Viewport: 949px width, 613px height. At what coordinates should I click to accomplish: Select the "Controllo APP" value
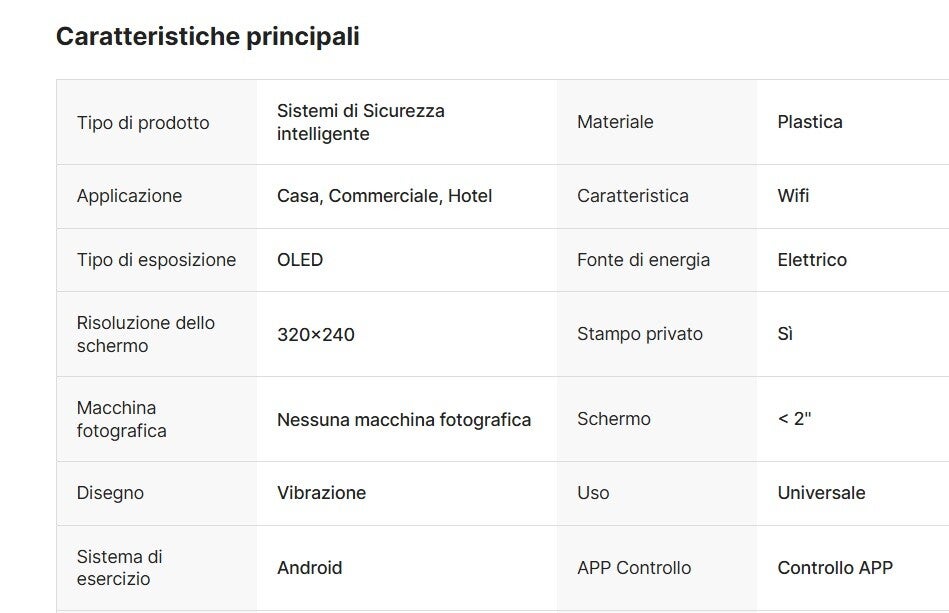point(835,568)
